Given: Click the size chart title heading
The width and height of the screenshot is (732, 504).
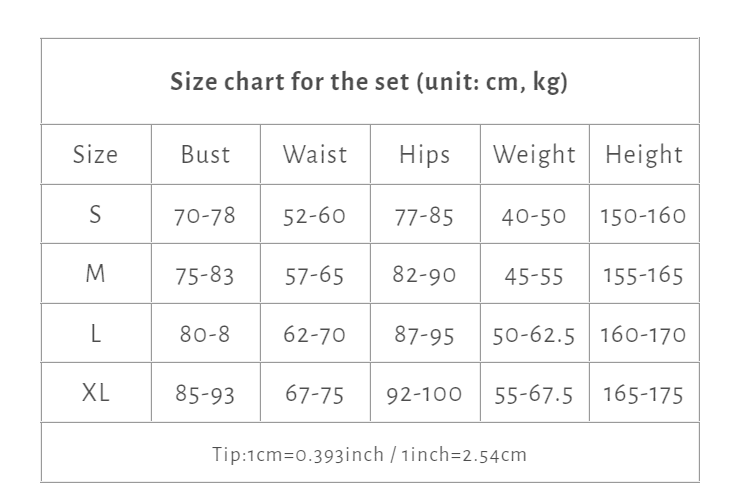Looking at the screenshot, I should pos(369,82).
